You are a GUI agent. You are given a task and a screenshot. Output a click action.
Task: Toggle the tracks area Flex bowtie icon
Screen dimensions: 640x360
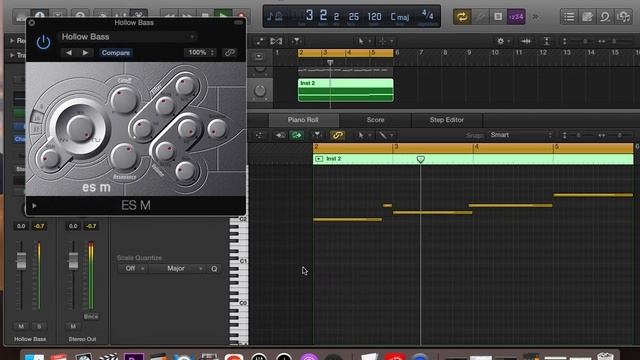click(x=276, y=41)
